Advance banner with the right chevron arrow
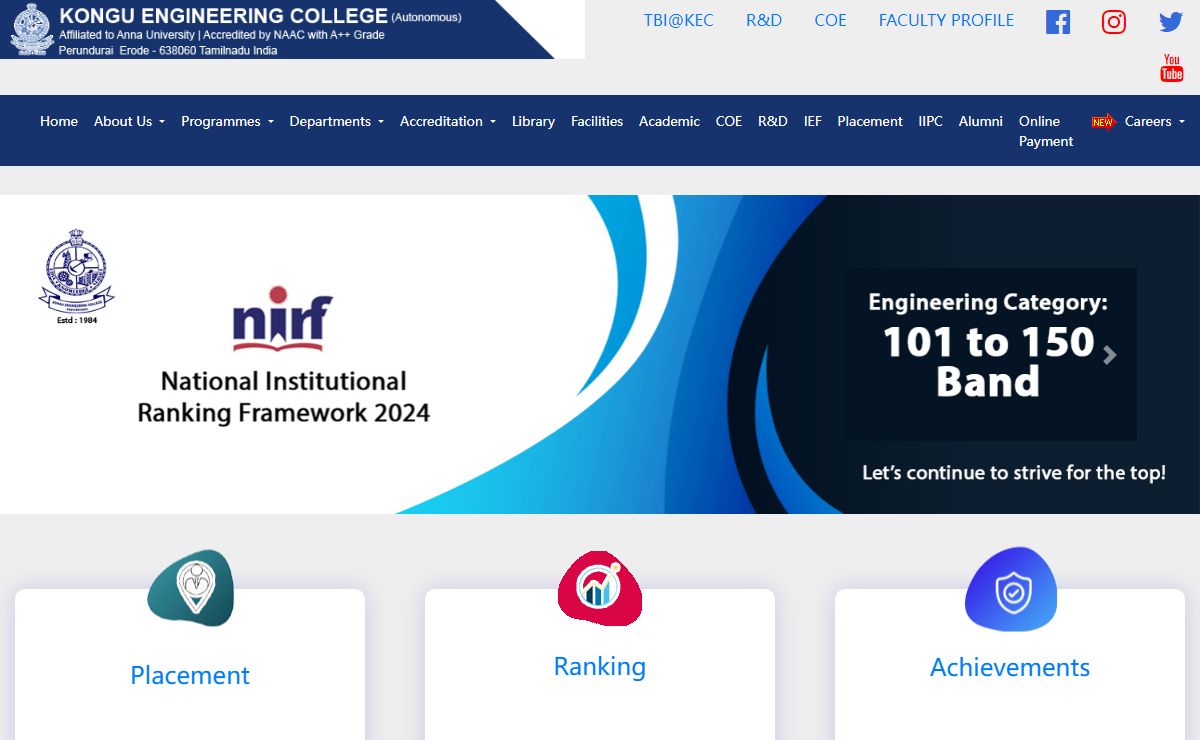This screenshot has height=740, width=1200. [x=1109, y=355]
